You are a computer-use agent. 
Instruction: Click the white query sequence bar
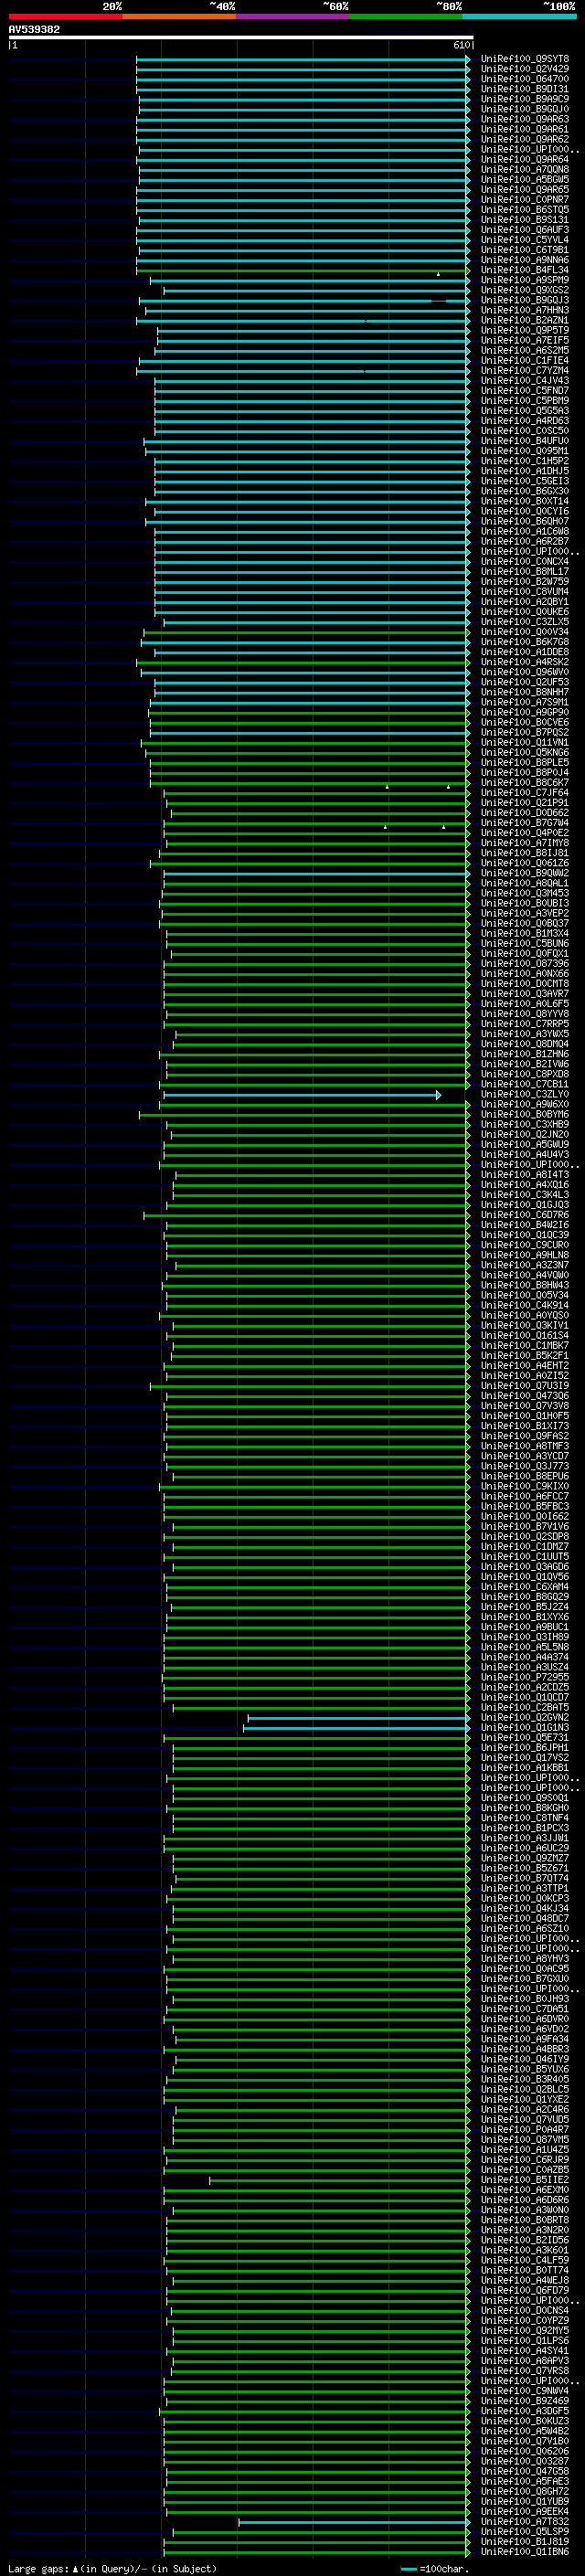coord(241,38)
